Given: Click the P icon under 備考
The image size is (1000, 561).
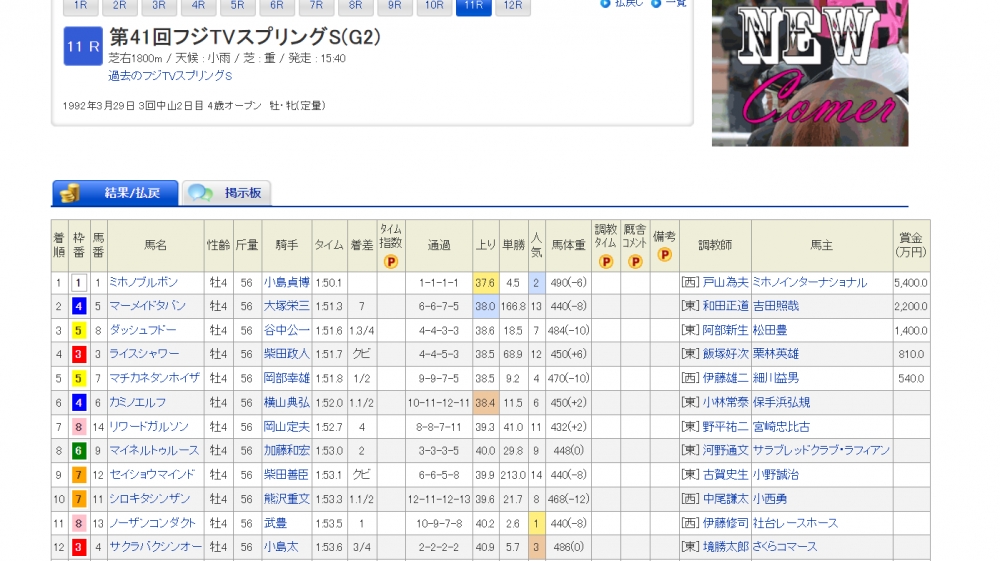Looking at the screenshot, I should (x=665, y=255).
